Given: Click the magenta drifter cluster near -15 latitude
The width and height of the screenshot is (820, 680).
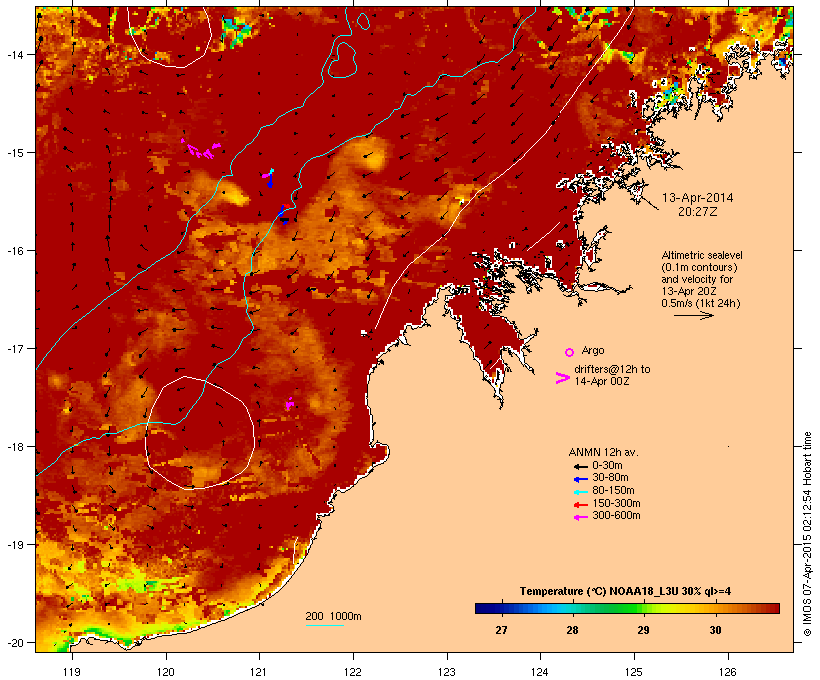Looking at the screenshot, I should click(201, 149).
